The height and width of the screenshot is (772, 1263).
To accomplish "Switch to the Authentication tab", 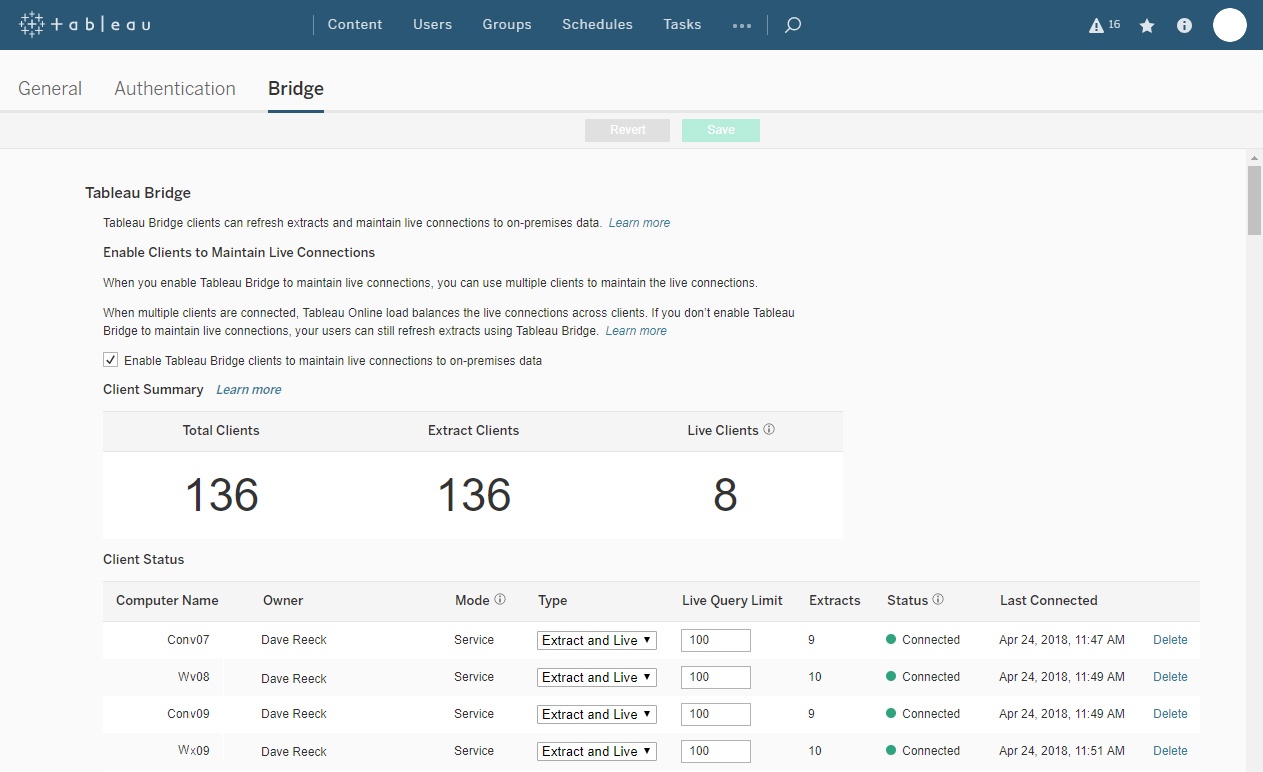I will [175, 88].
